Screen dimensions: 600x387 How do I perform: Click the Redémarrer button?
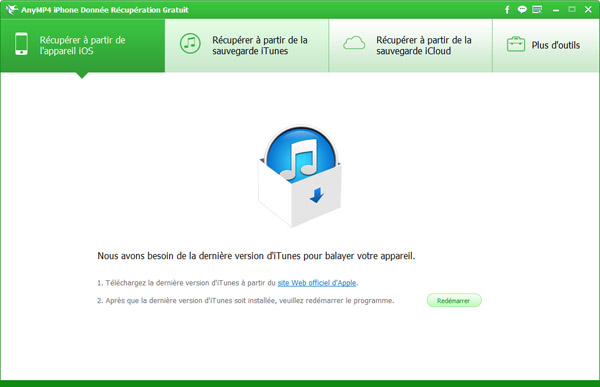(x=454, y=300)
